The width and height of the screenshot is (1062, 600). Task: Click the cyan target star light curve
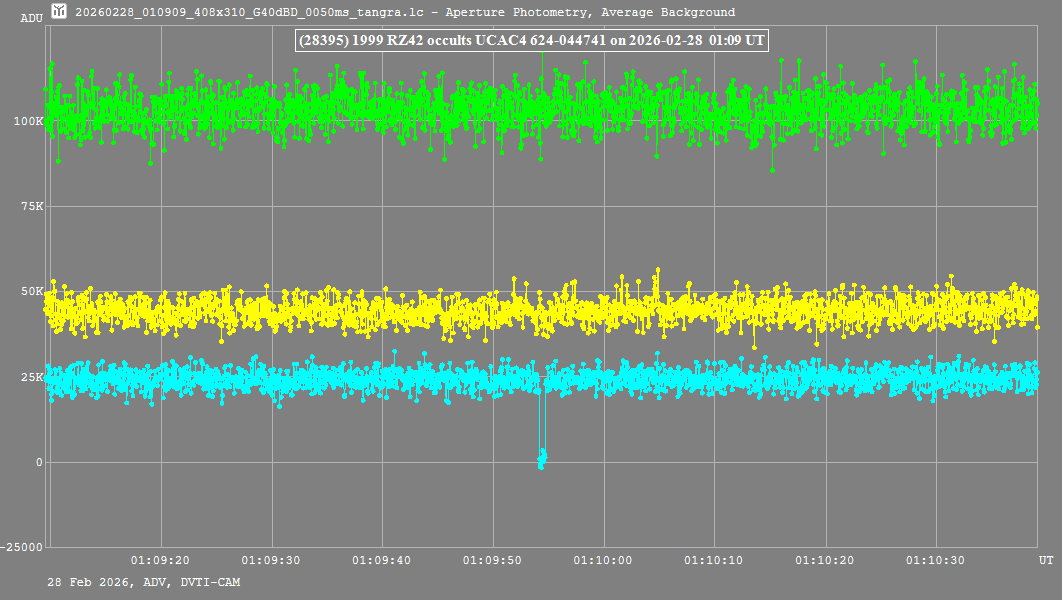pos(300,378)
